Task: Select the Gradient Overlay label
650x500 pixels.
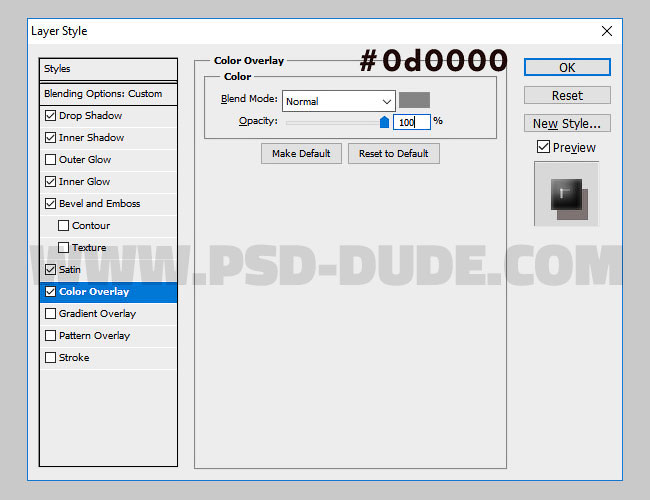Action: pyautogui.click(x=97, y=314)
